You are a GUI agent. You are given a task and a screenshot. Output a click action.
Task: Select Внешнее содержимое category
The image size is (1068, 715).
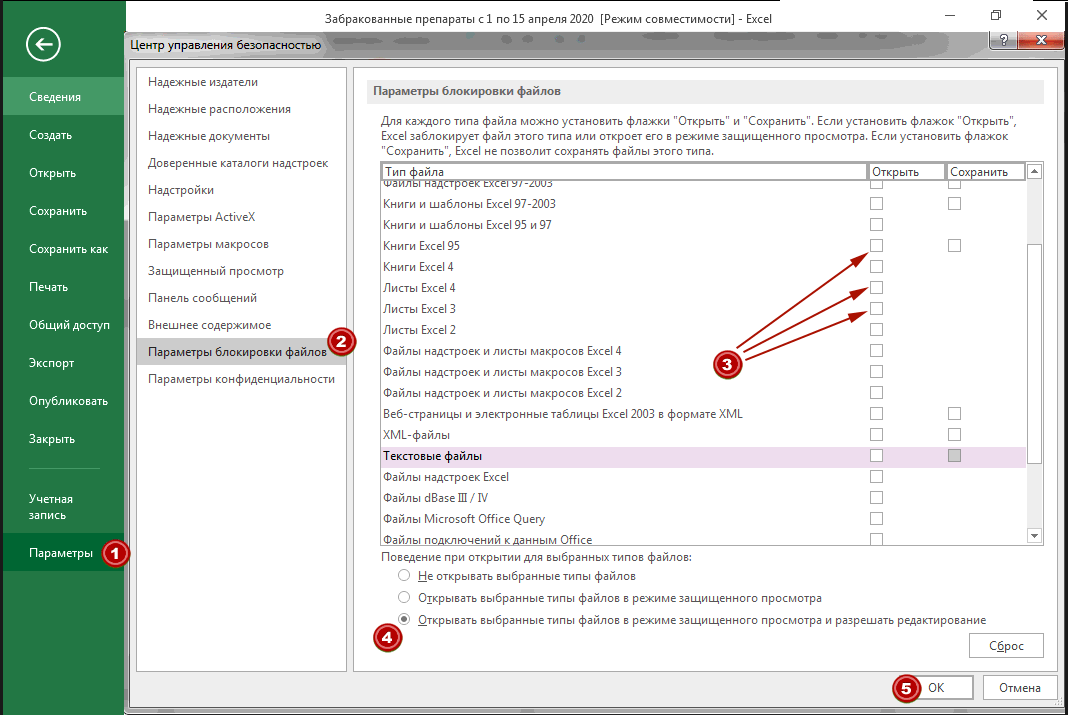pos(241,325)
